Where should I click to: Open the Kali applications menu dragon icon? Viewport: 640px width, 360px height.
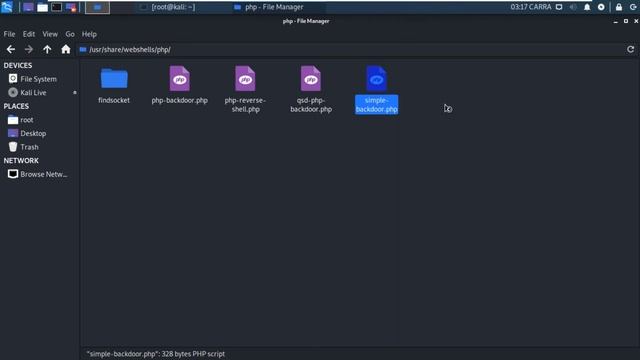click(7, 7)
